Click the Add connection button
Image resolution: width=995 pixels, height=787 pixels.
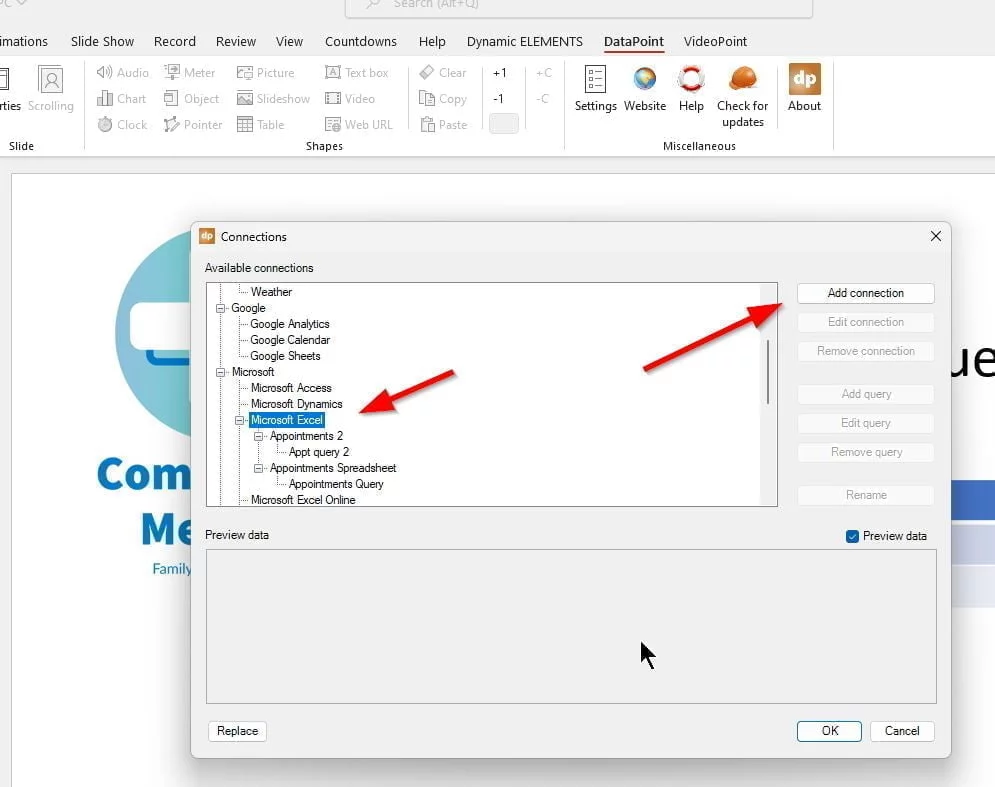(x=864, y=293)
